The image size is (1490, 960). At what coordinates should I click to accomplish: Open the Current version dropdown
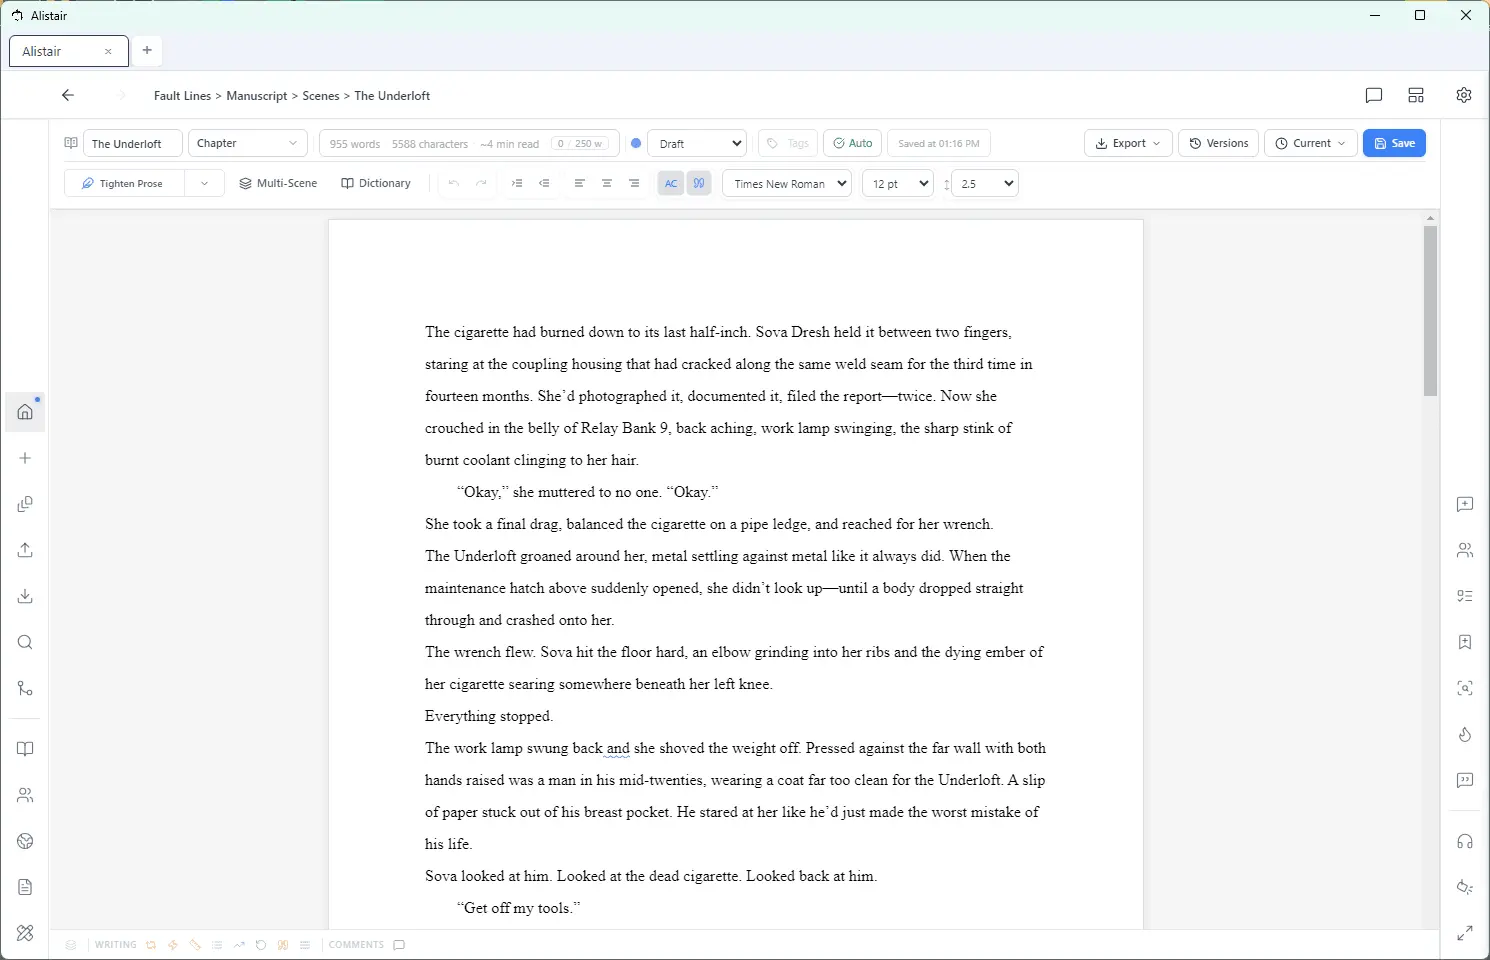click(1310, 143)
